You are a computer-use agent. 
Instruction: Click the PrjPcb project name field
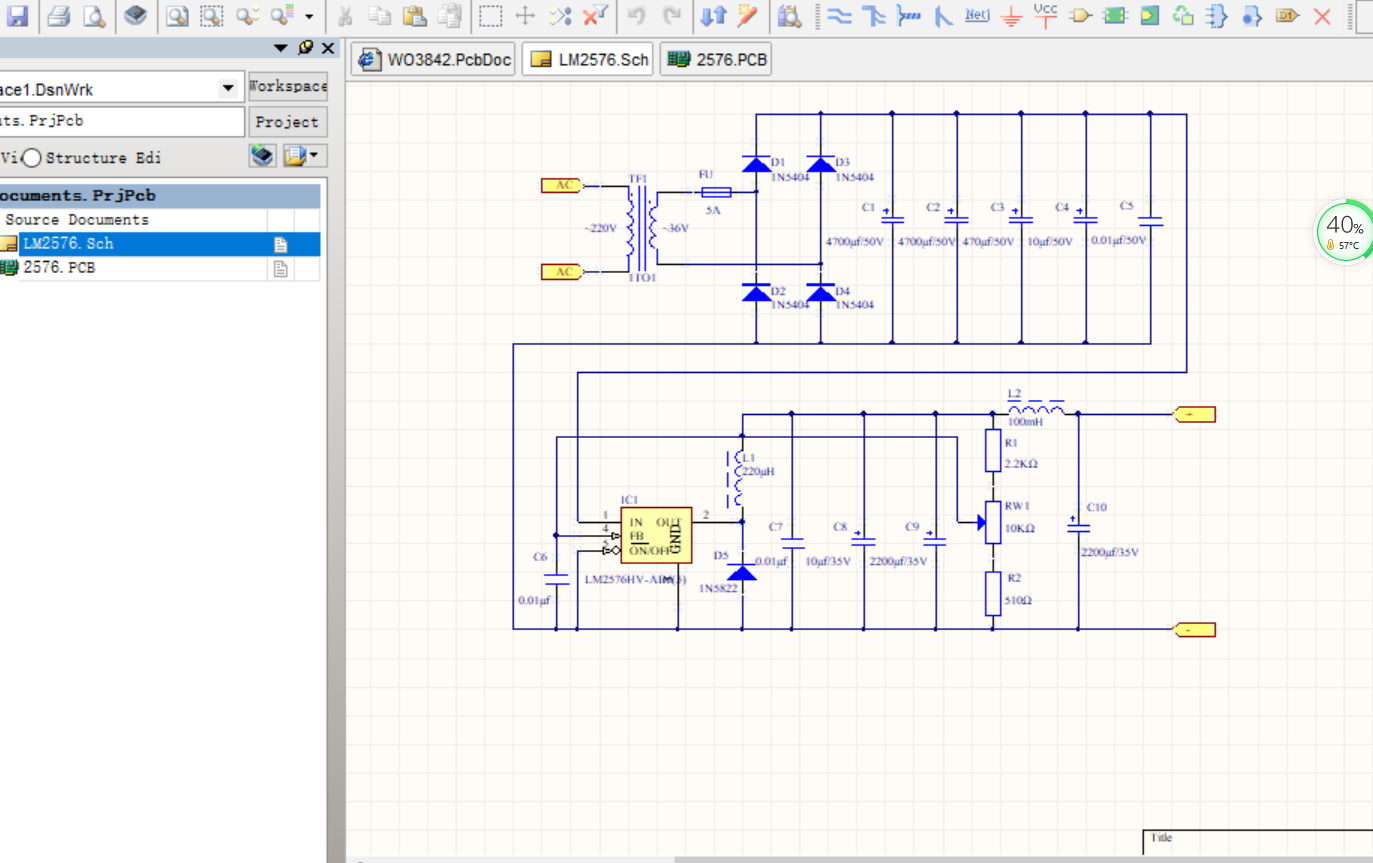(122, 121)
